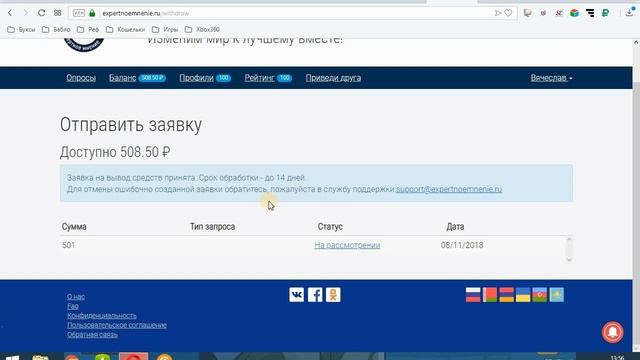Click the red notification bell button
Screen dimensions: 640x360
[613, 332]
